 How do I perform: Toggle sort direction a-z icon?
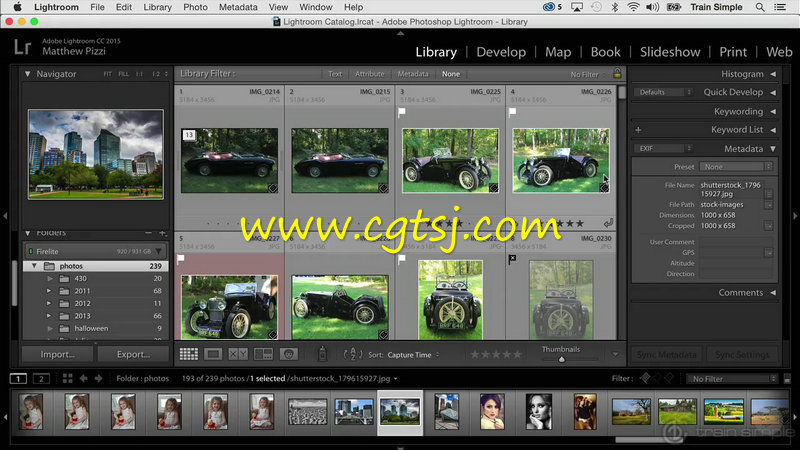point(353,354)
